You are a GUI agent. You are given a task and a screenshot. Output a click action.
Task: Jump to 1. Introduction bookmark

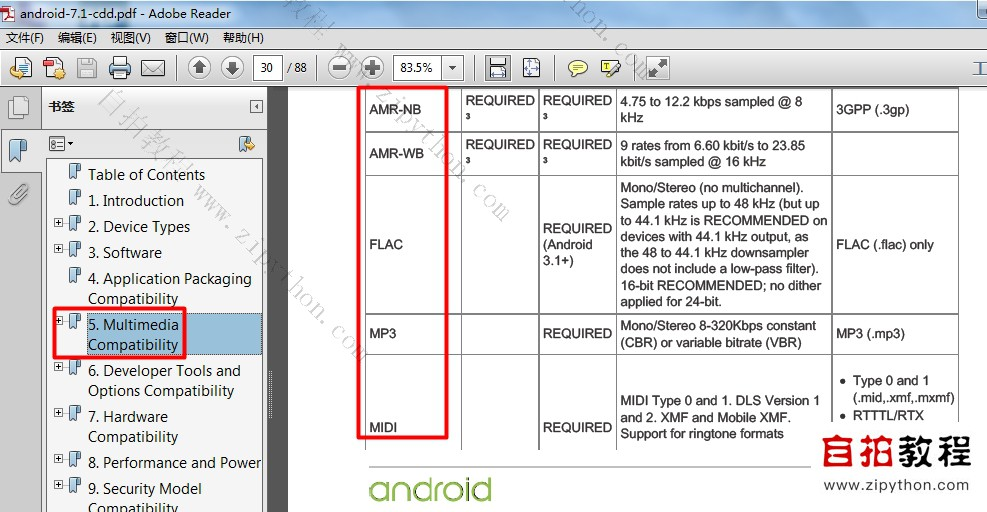(x=136, y=200)
